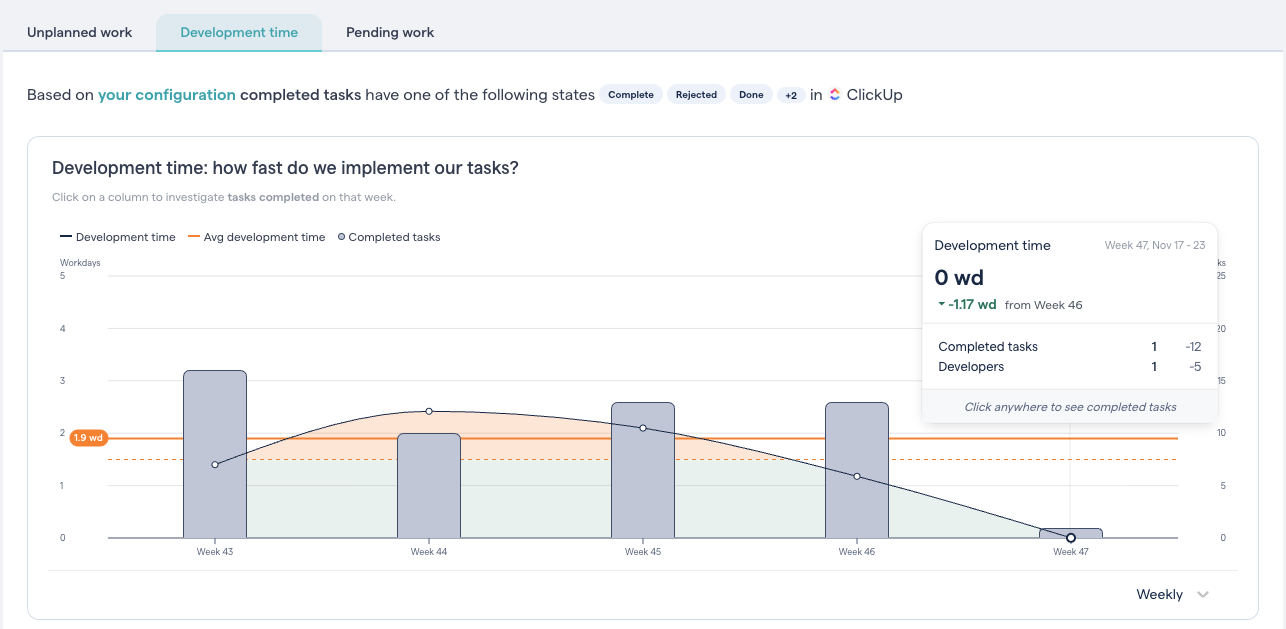Viewport: 1286px width, 629px height.
Task: Select the Completed tasks legend marker
Action: pos(340,237)
